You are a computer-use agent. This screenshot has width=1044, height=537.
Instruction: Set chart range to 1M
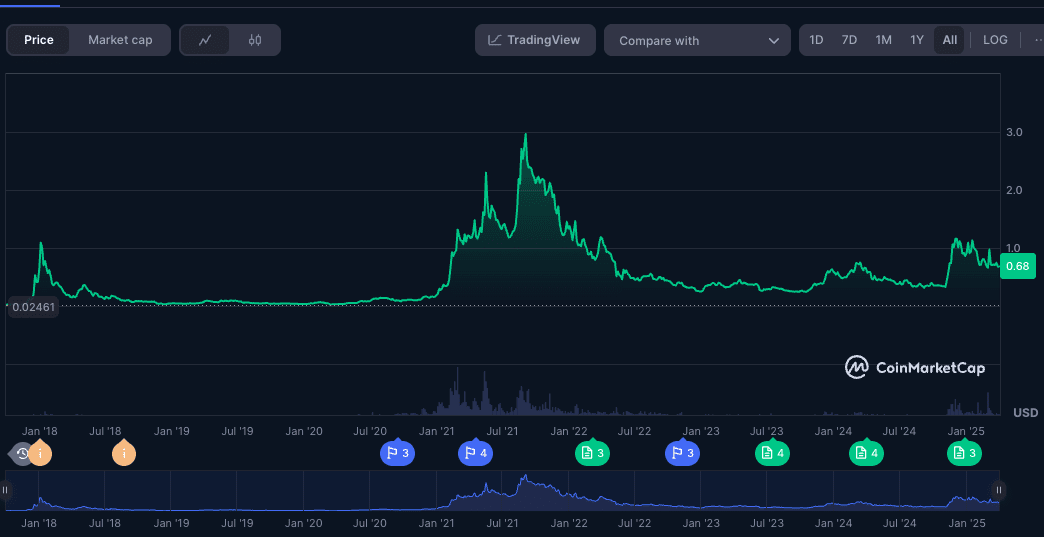(884, 40)
